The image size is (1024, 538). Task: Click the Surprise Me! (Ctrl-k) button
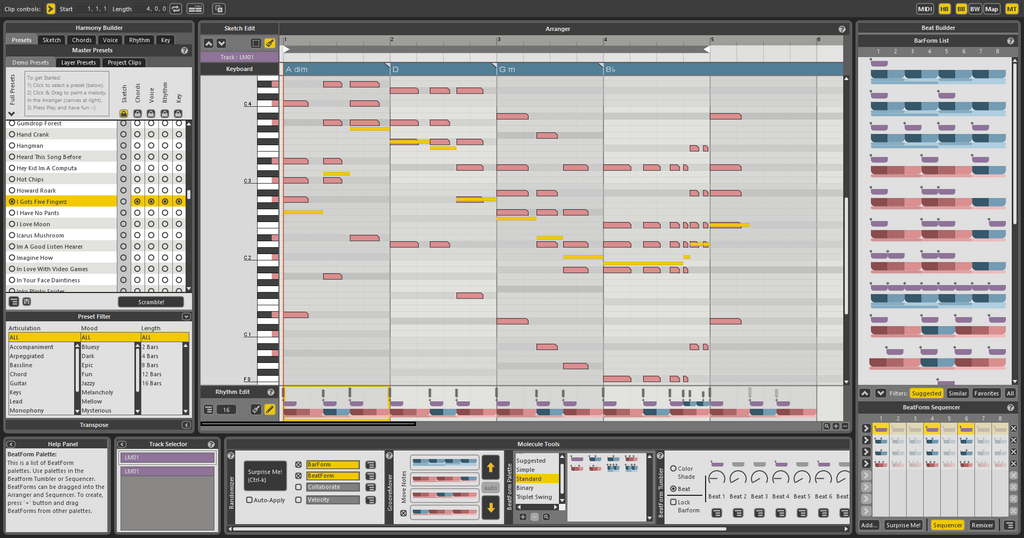coord(264,475)
